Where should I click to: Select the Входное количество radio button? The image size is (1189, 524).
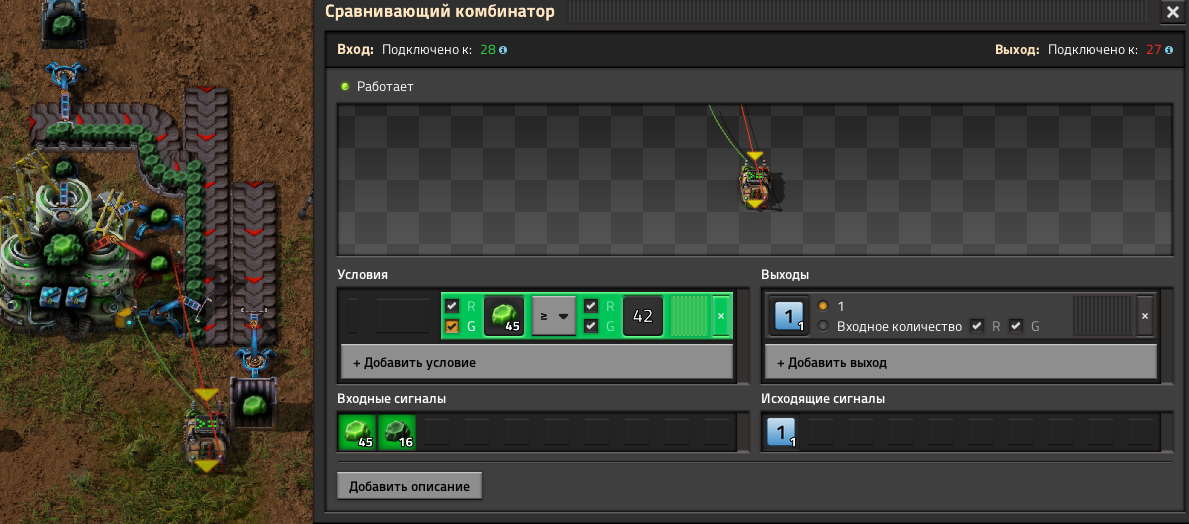coord(824,326)
